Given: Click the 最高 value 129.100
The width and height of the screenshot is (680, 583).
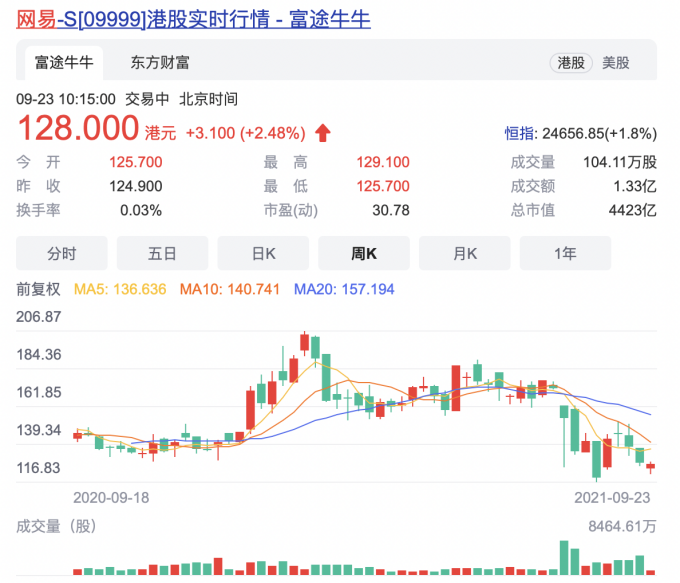Looking at the screenshot, I should click(x=382, y=162).
